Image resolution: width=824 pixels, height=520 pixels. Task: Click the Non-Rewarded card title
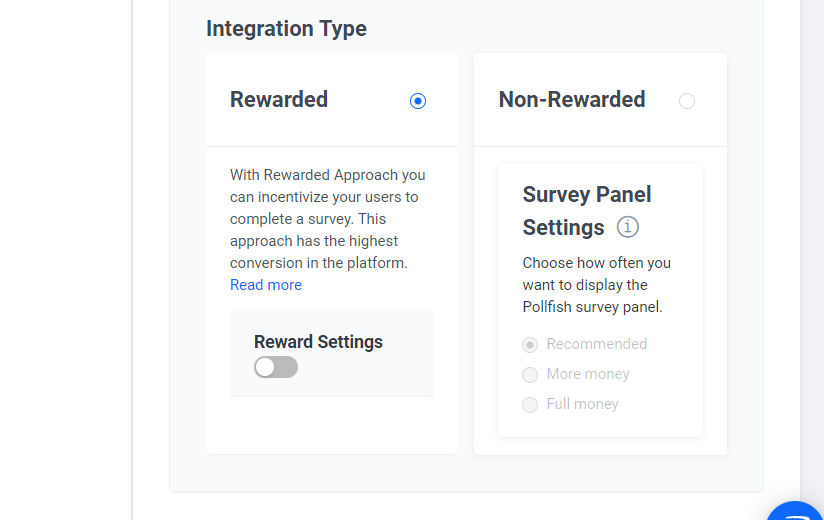pyautogui.click(x=572, y=100)
